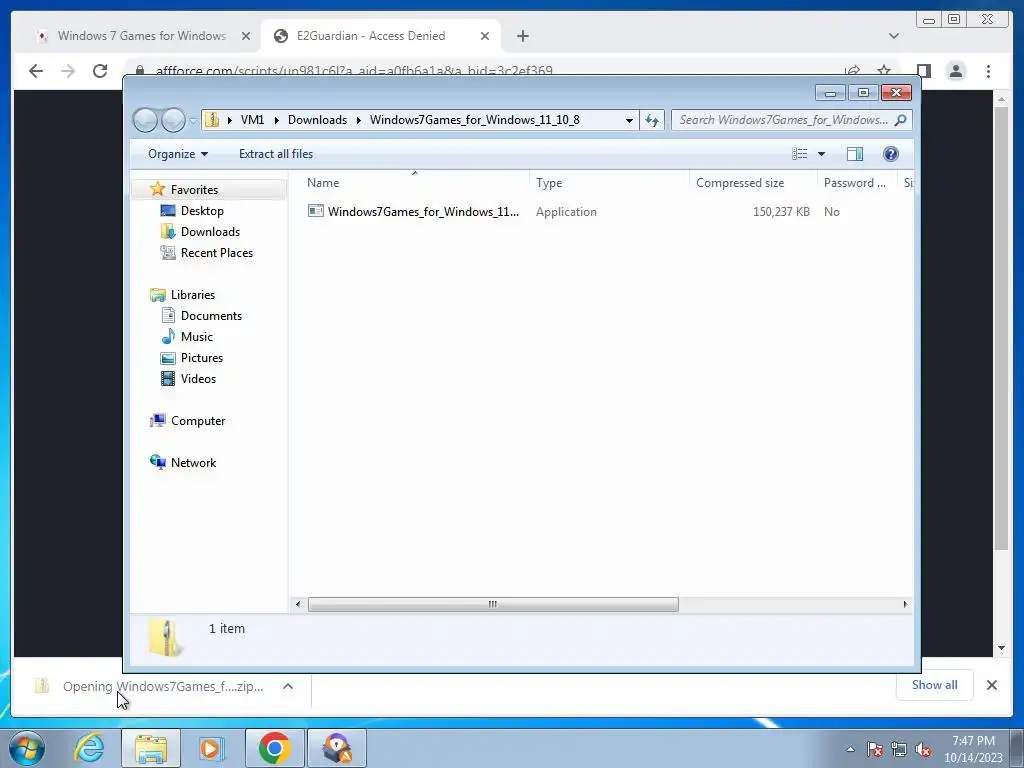Sort by Password column header

pyautogui.click(x=856, y=183)
